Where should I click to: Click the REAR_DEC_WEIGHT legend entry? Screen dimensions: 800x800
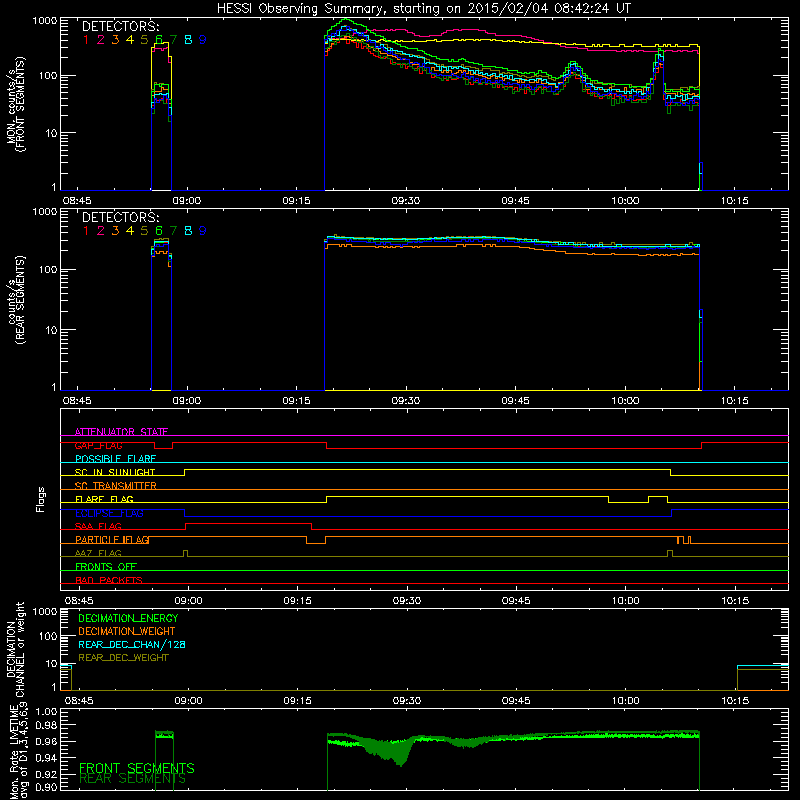tap(123, 658)
